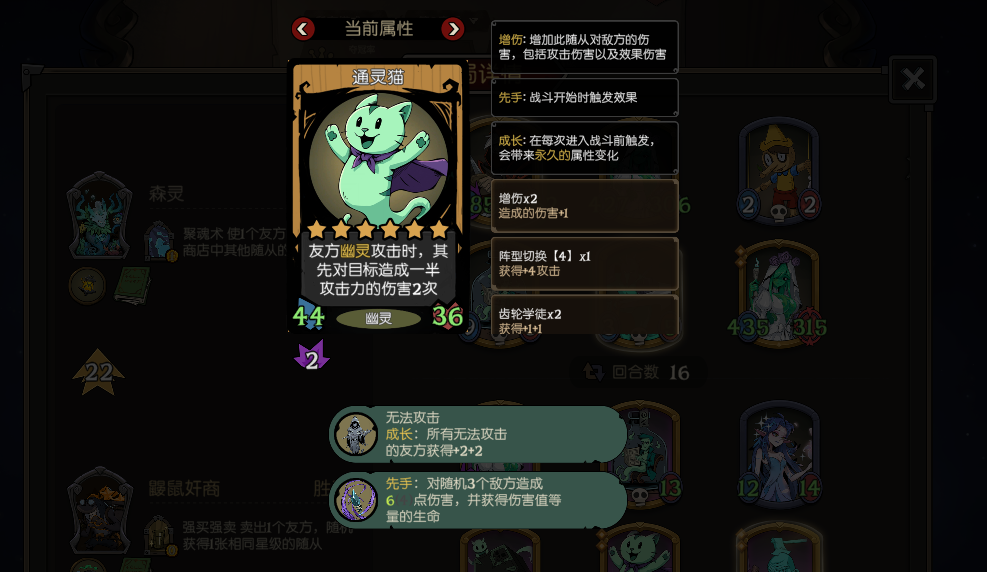Select the 齿轮学徒x2 buff entry

[584, 317]
